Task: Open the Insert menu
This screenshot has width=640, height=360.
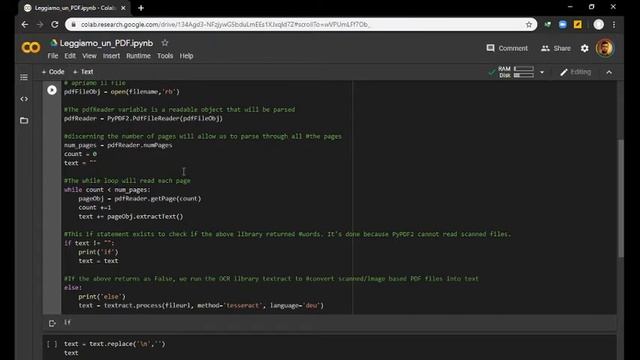Action: click(111, 56)
